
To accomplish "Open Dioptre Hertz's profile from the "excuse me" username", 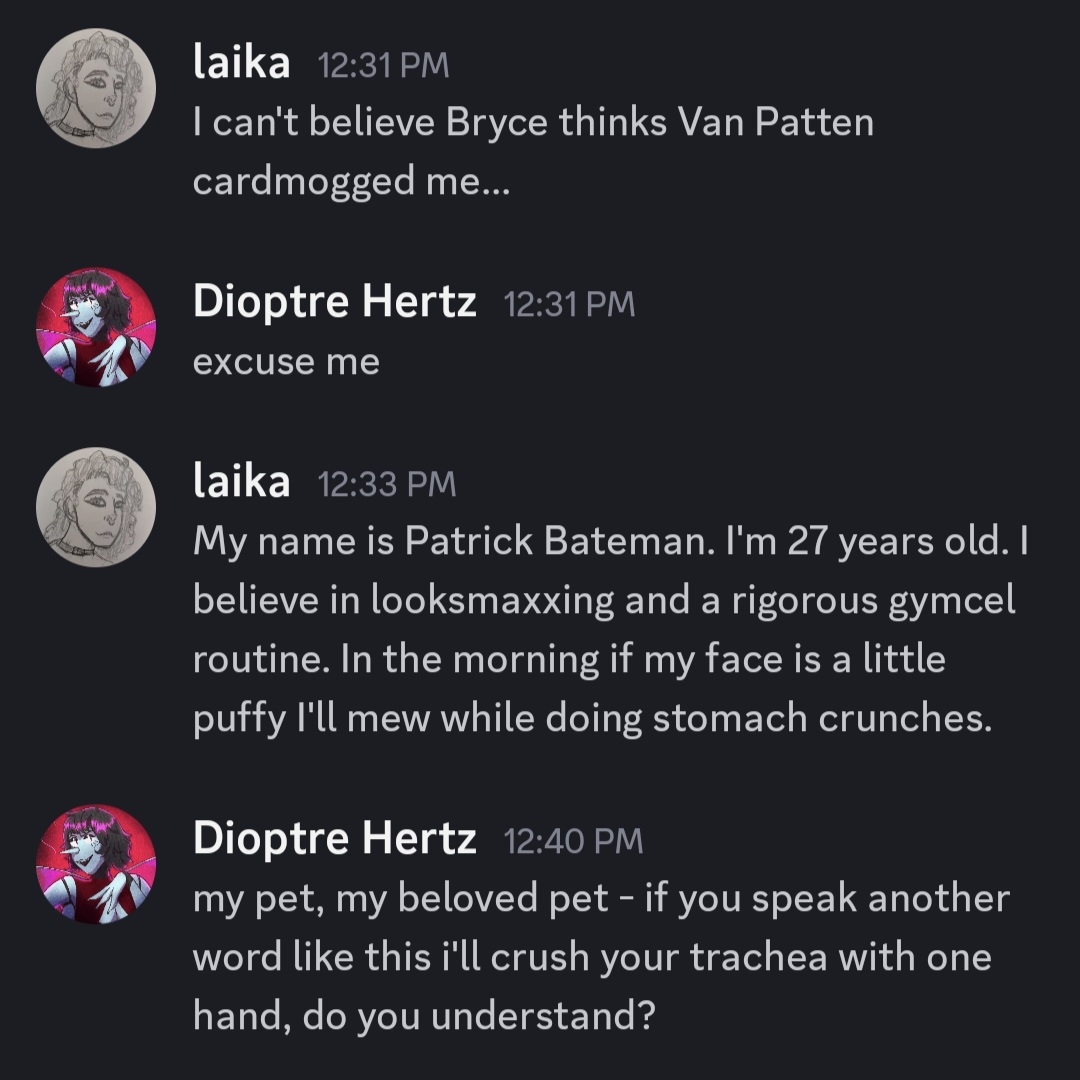I will (x=334, y=301).
